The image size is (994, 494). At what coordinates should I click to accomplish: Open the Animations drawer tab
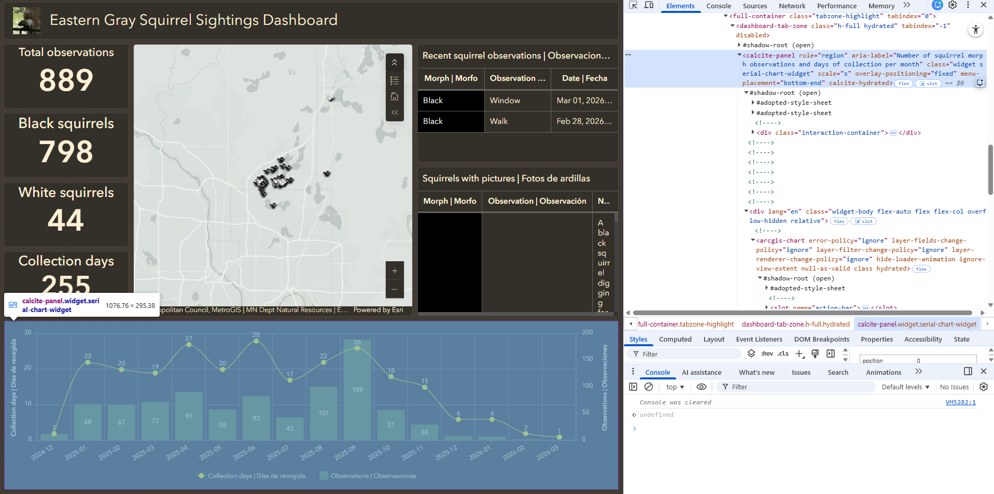(883, 372)
